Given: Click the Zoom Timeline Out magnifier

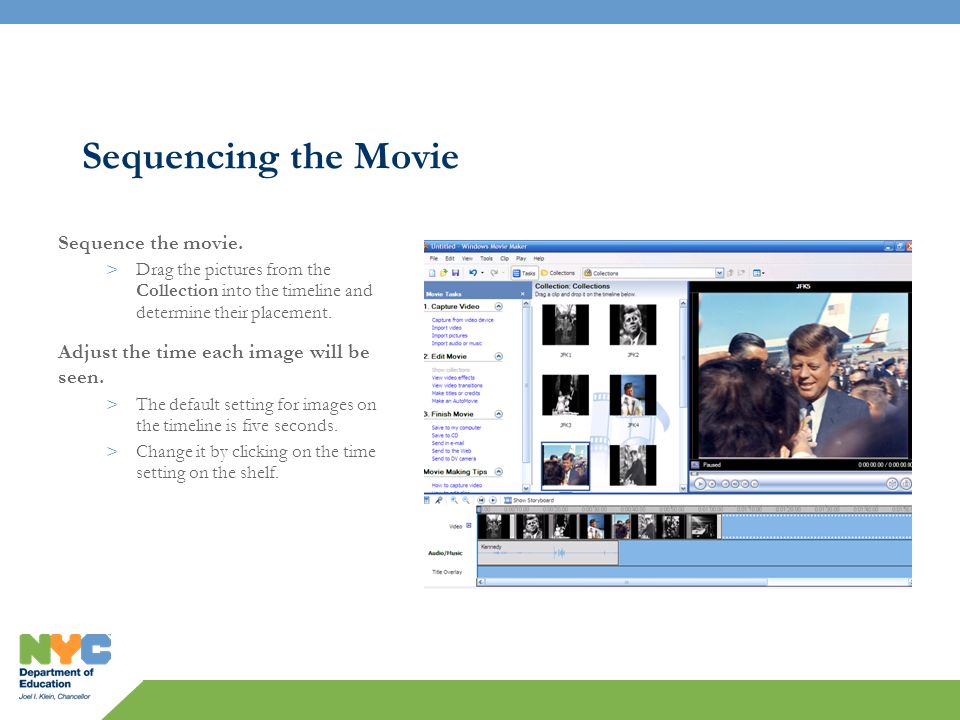Looking at the screenshot, I should point(466,500).
